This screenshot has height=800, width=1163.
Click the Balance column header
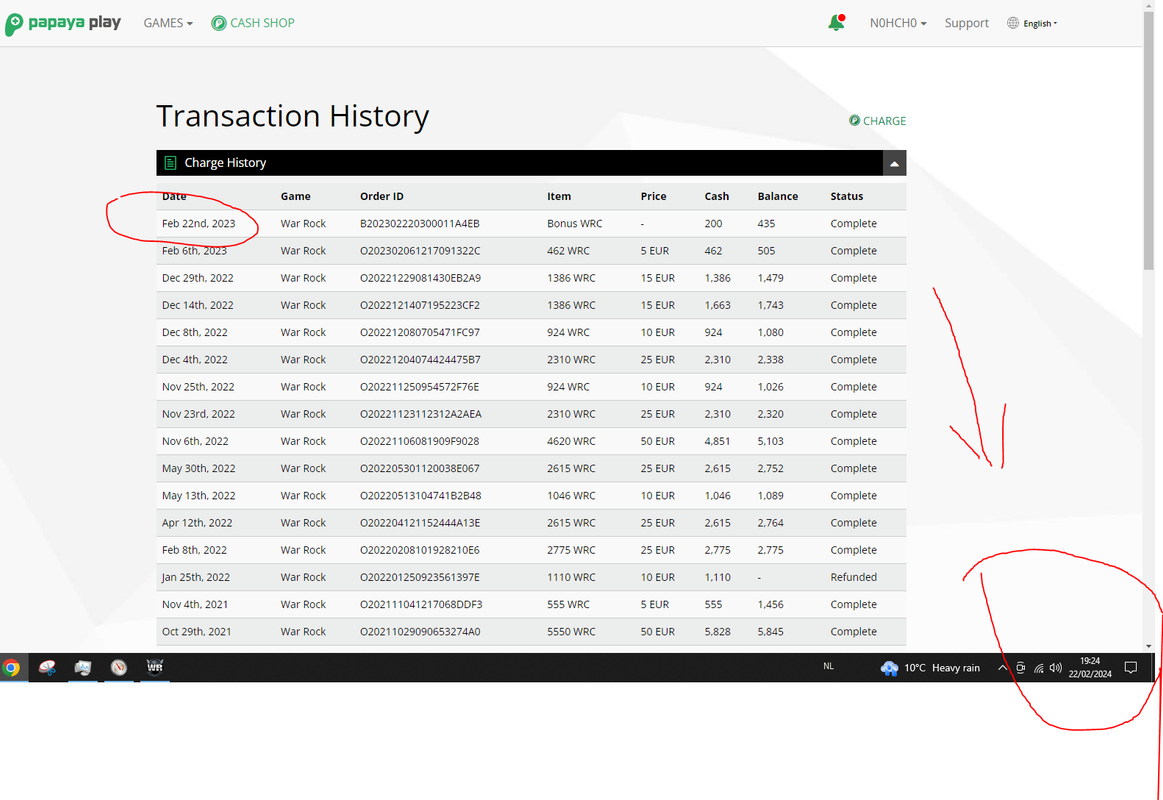[777, 196]
